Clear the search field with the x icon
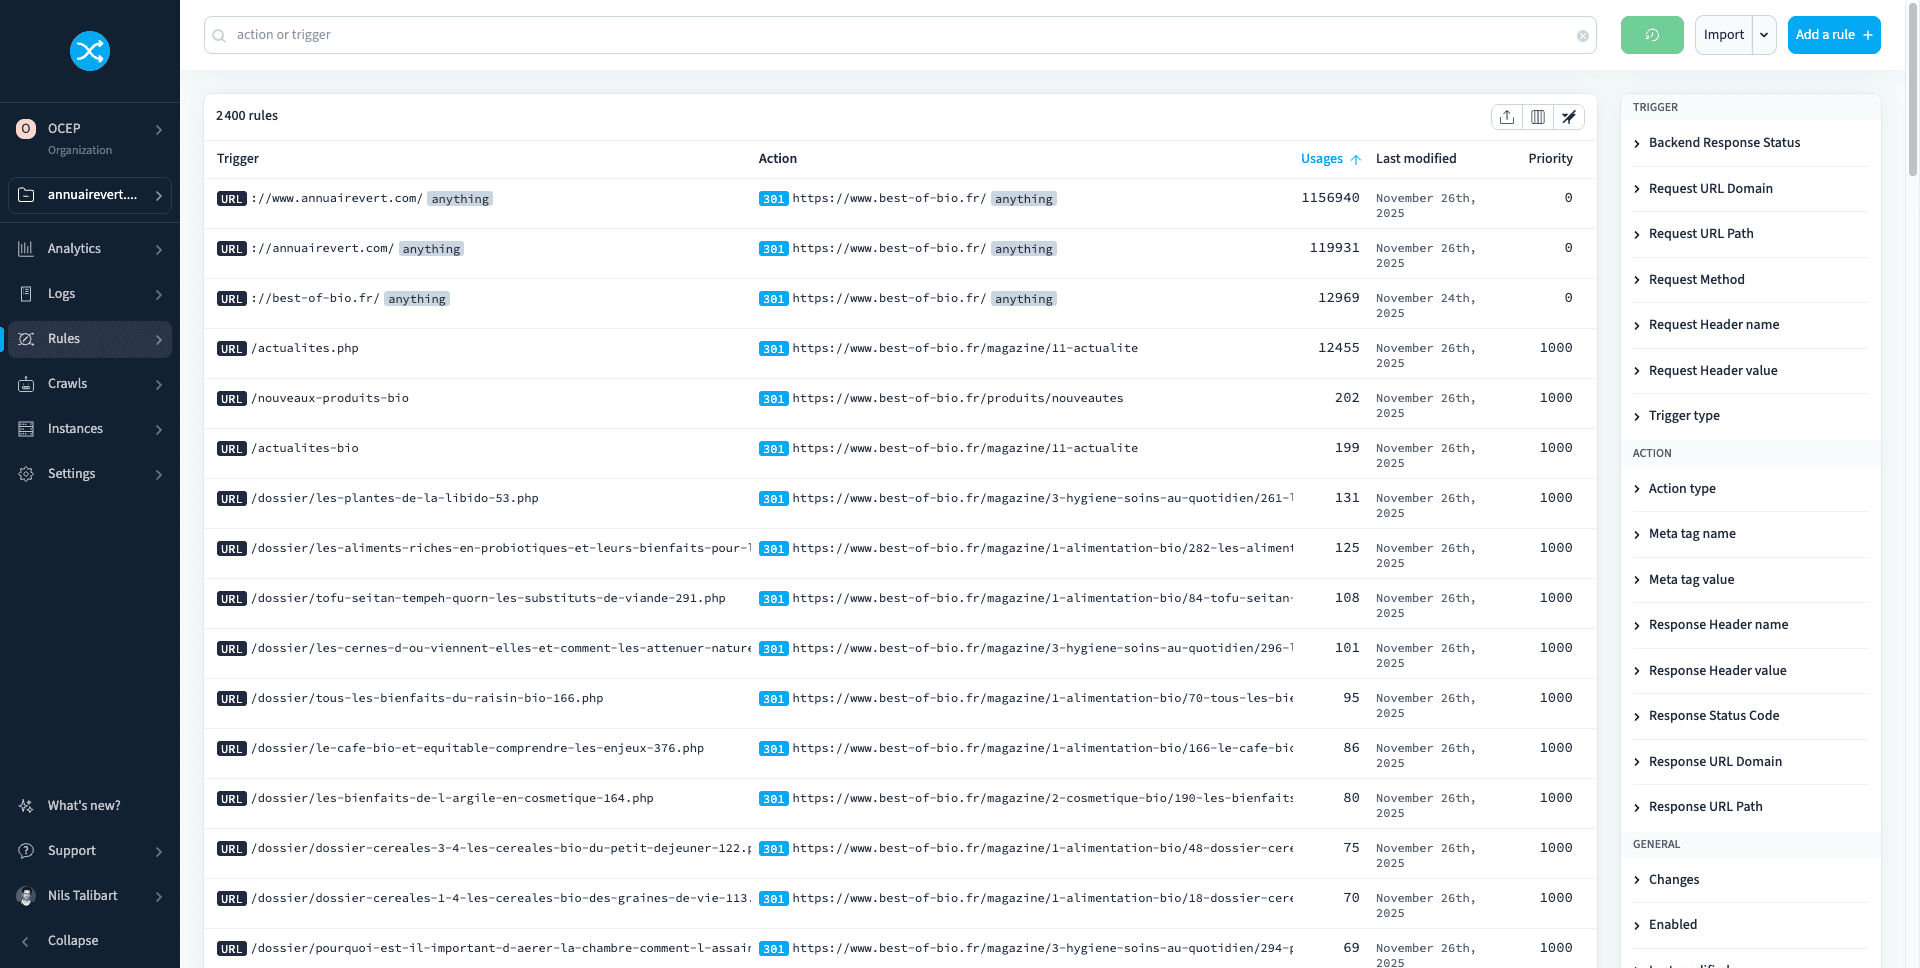The width and height of the screenshot is (1920, 968). pyautogui.click(x=1583, y=36)
